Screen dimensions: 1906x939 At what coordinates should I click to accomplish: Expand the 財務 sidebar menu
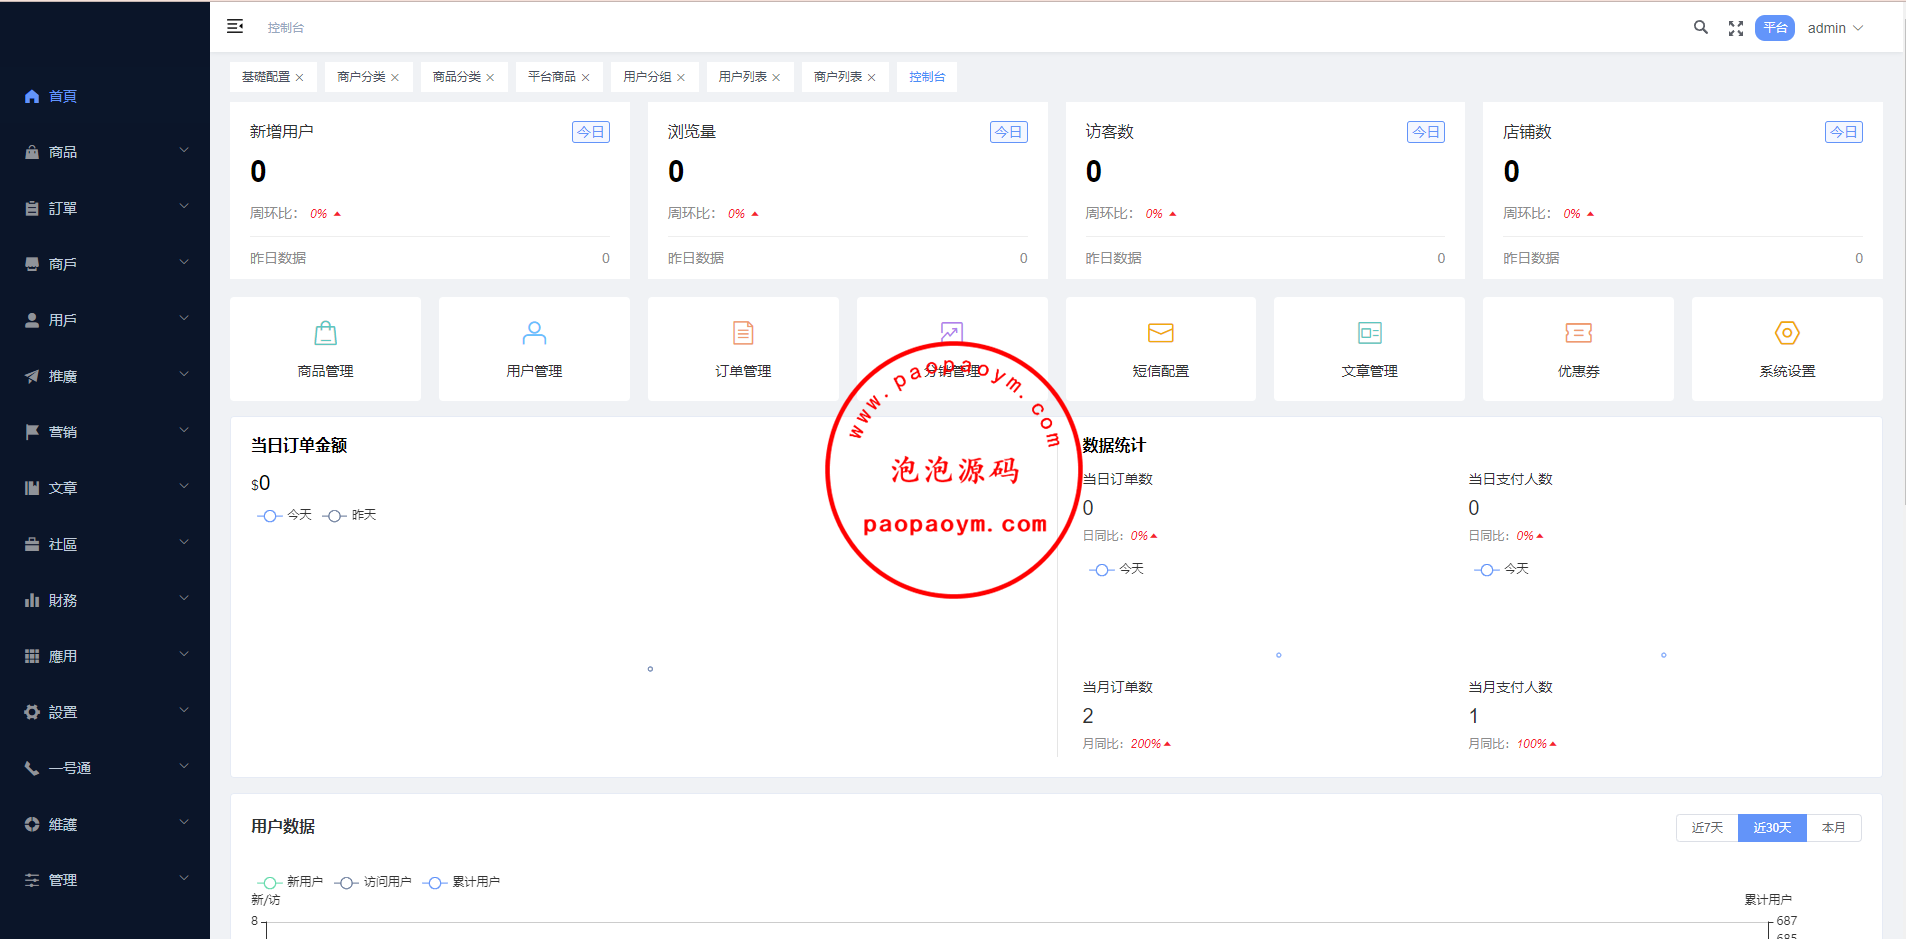click(x=105, y=600)
